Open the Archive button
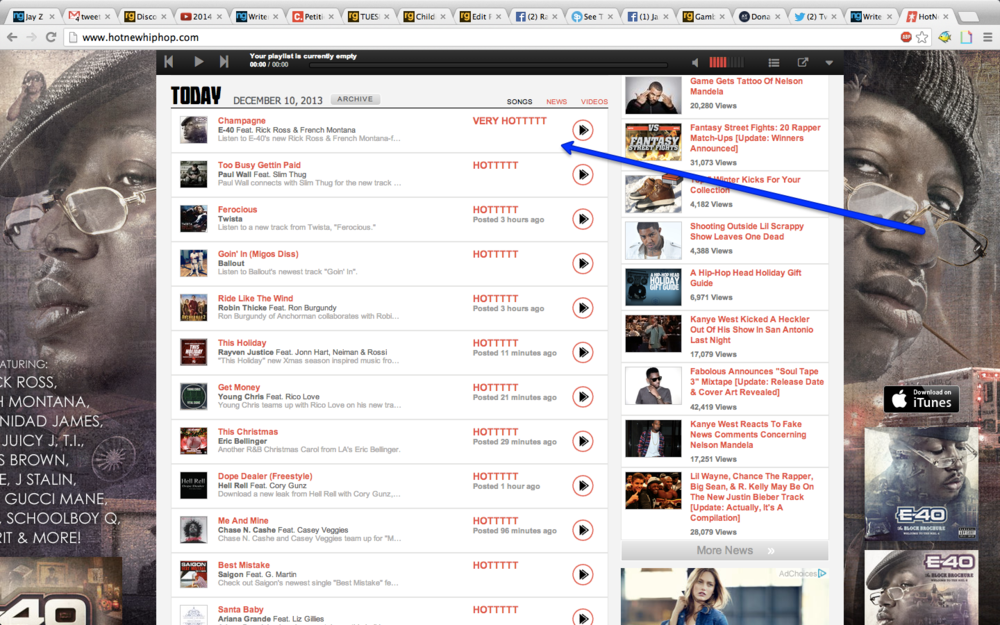 355,100
